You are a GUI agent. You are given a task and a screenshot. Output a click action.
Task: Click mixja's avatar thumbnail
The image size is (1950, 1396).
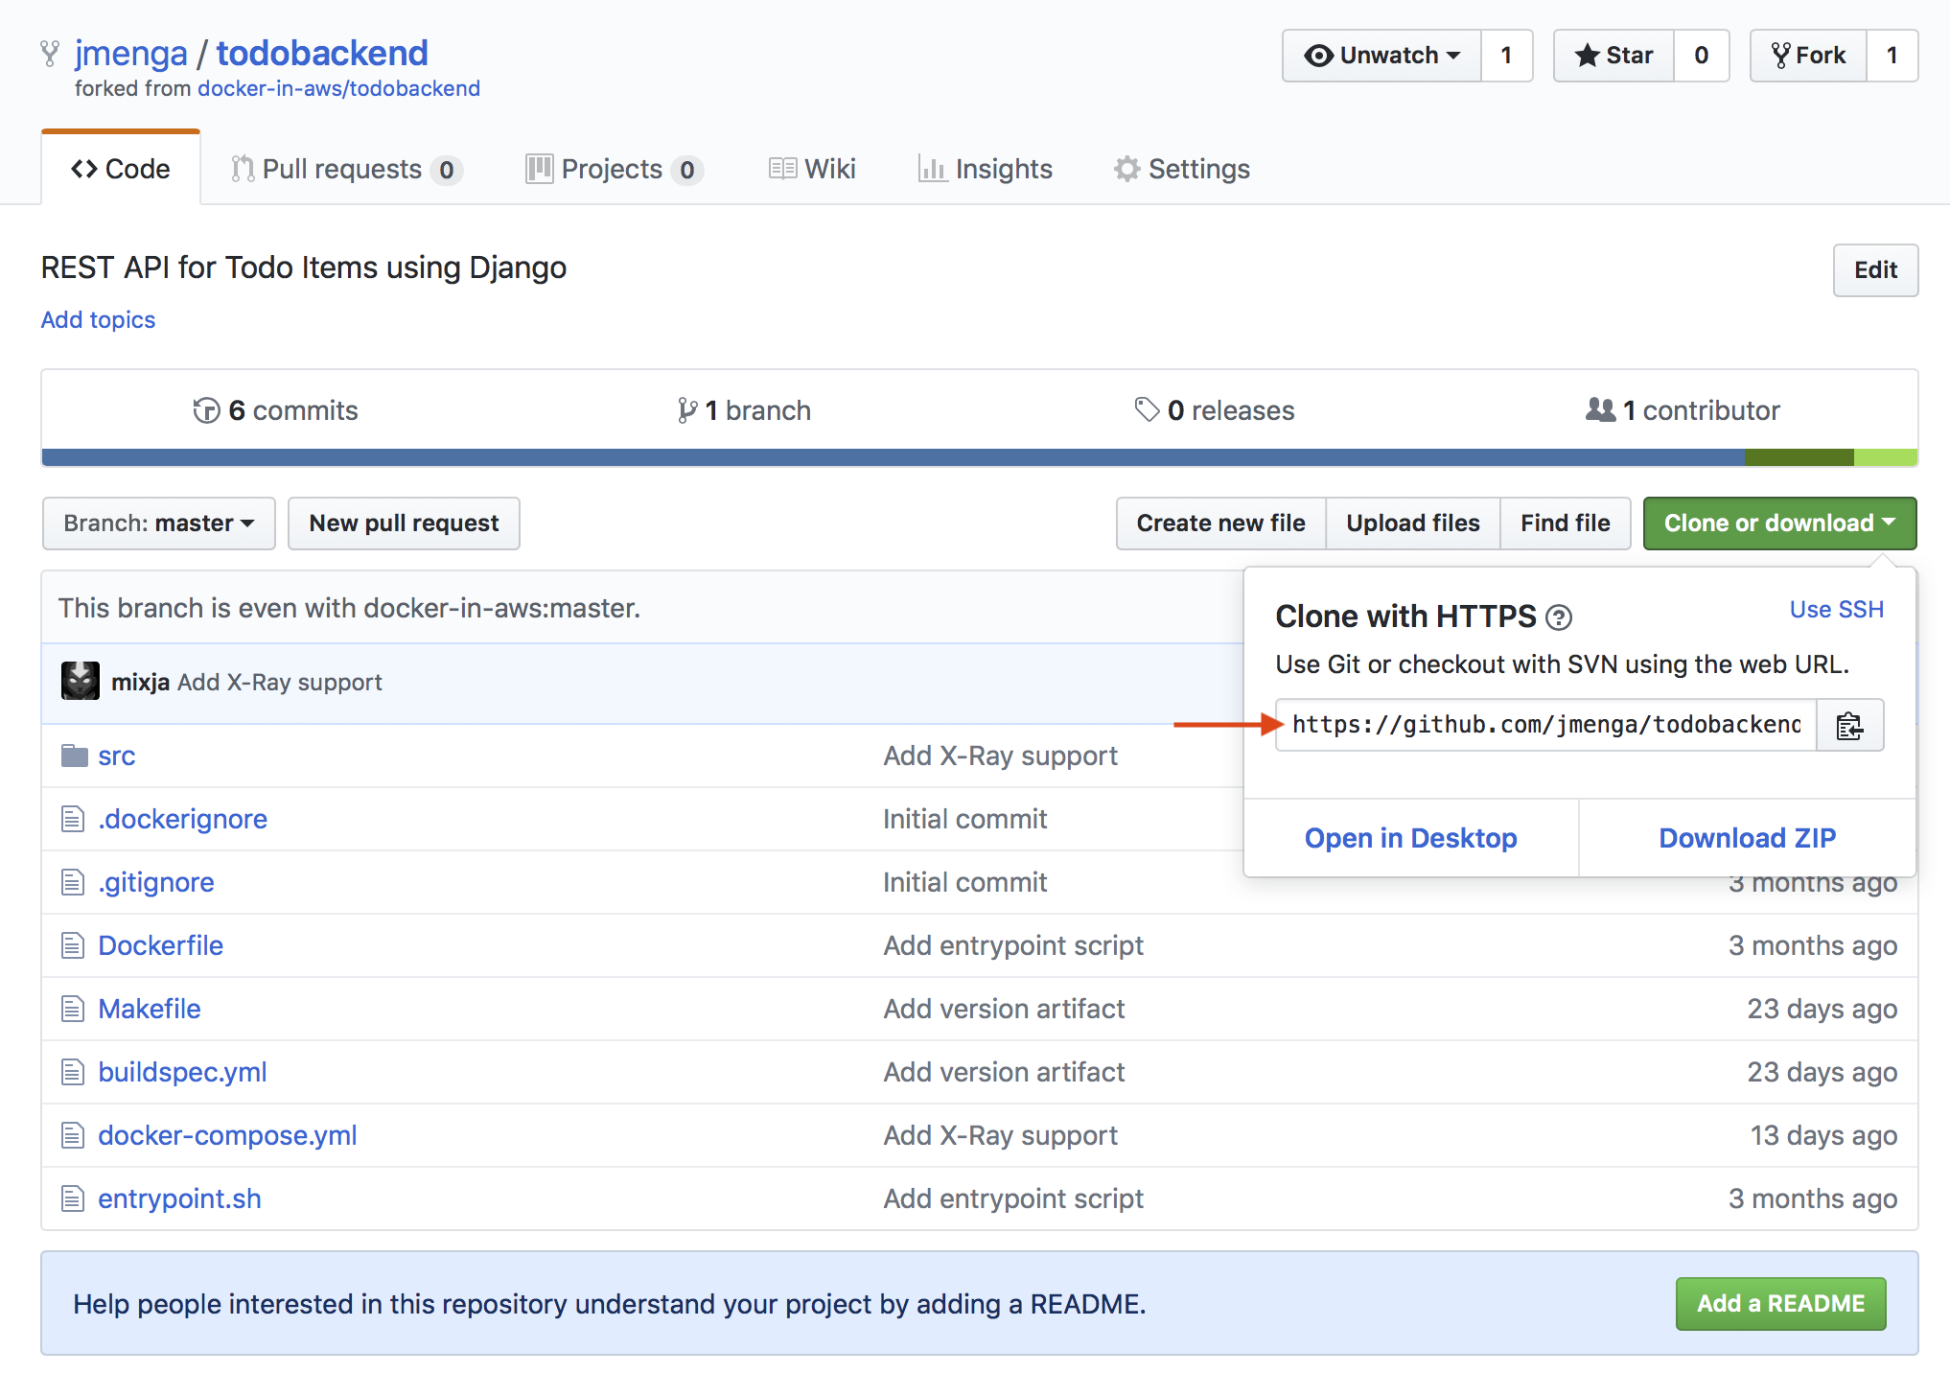pyautogui.click(x=80, y=681)
